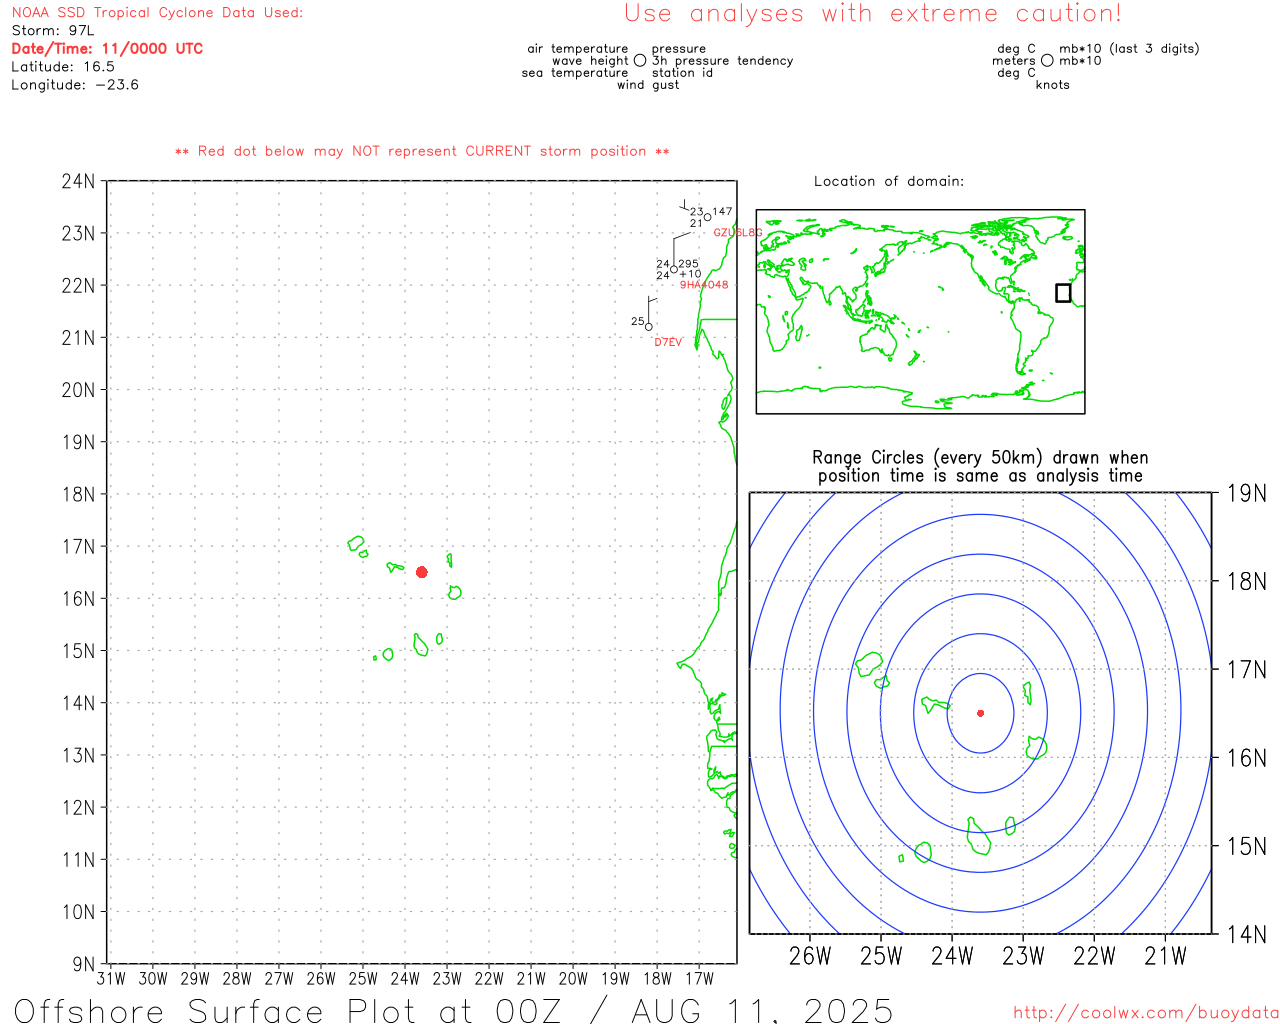Image resolution: width=1280 pixels, height=1024 pixels.
Task: Click the world map thumbnail
Action: (x=920, y=312)
